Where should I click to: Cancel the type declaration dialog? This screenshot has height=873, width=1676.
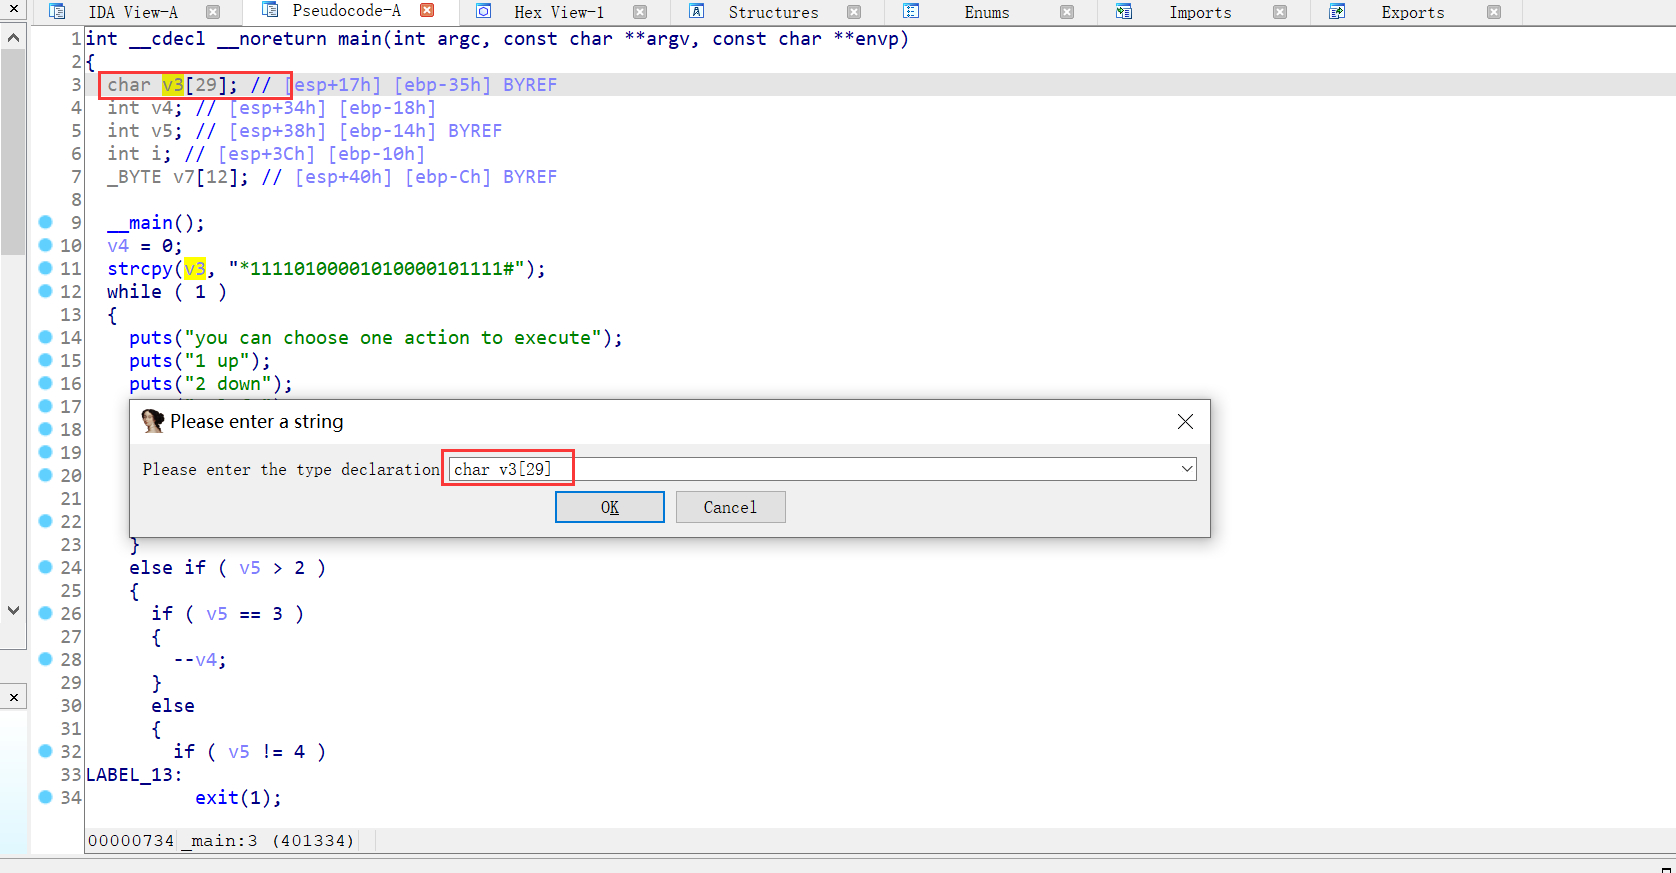click(730, 507)
